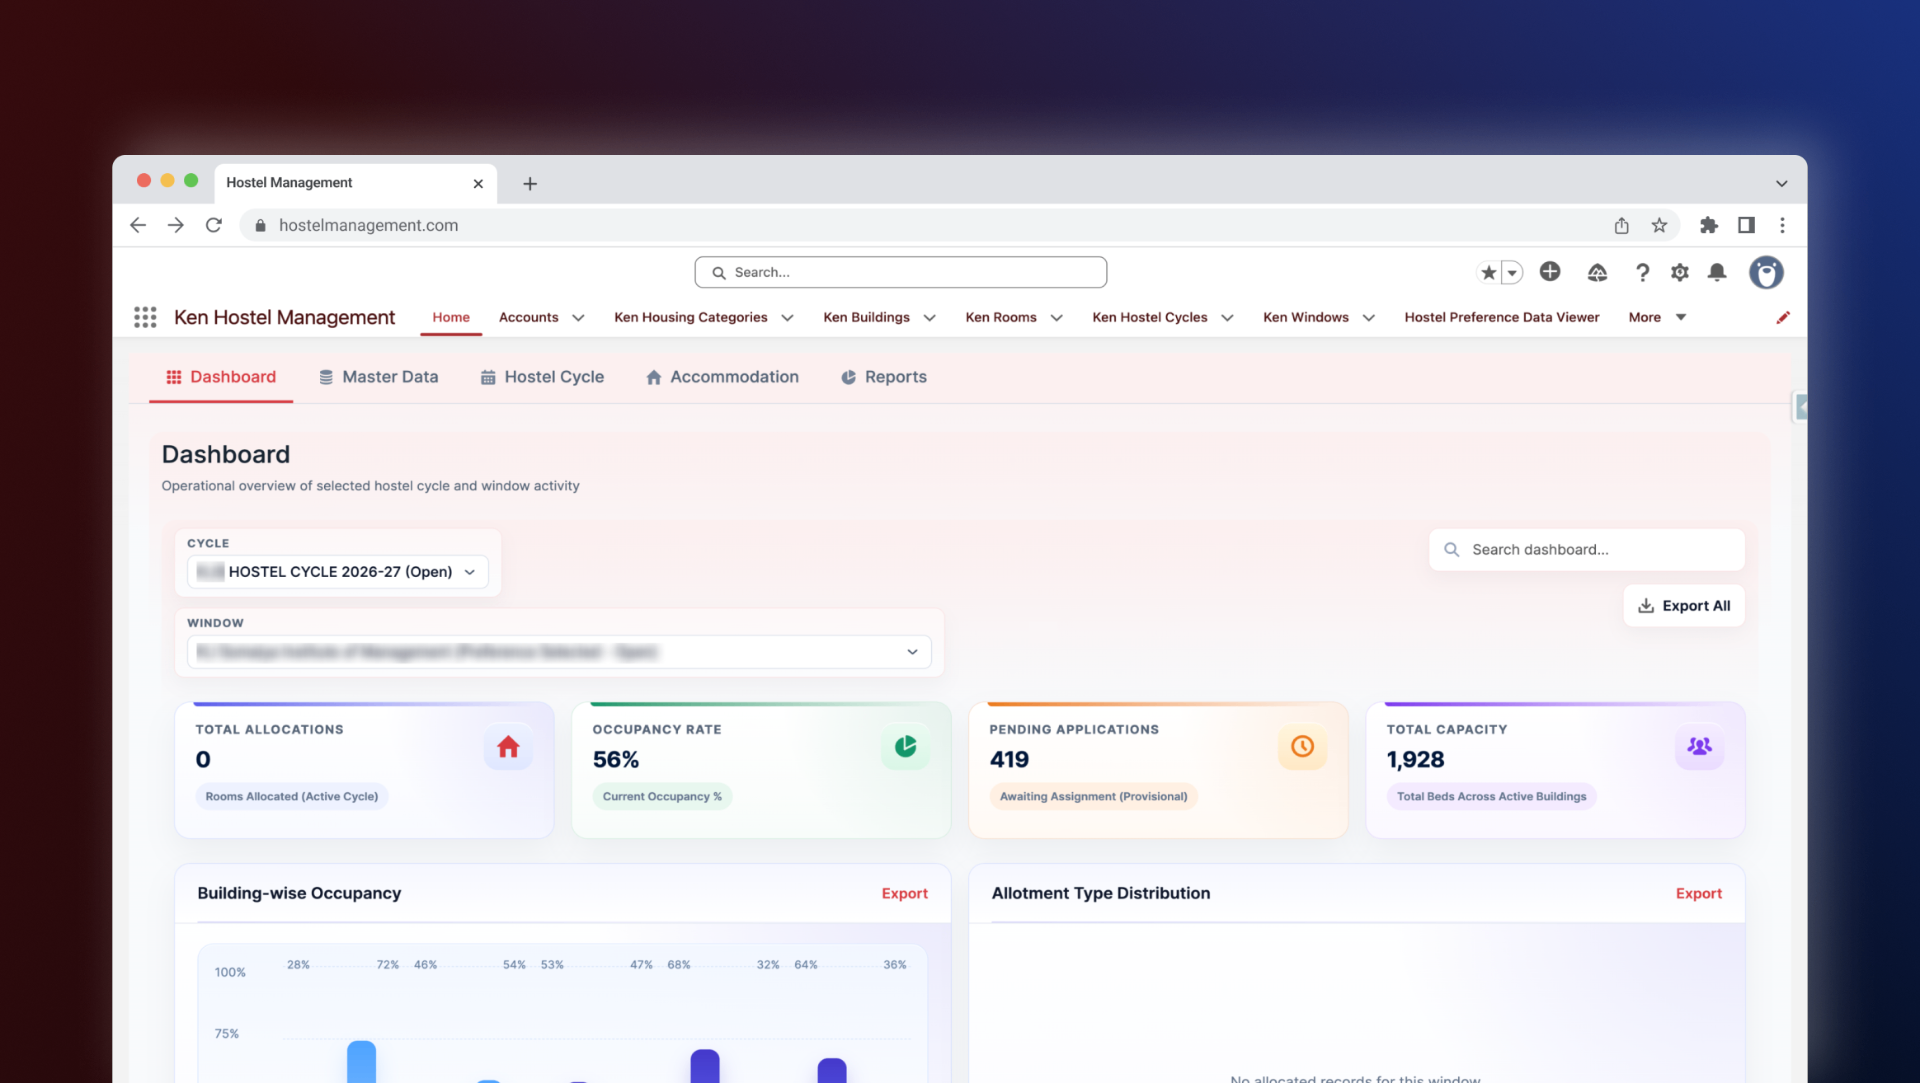Click the Ken Buildings navigation label
Screen dimensions: 1920x1083
pyautogui.click(x=866, y=317)
